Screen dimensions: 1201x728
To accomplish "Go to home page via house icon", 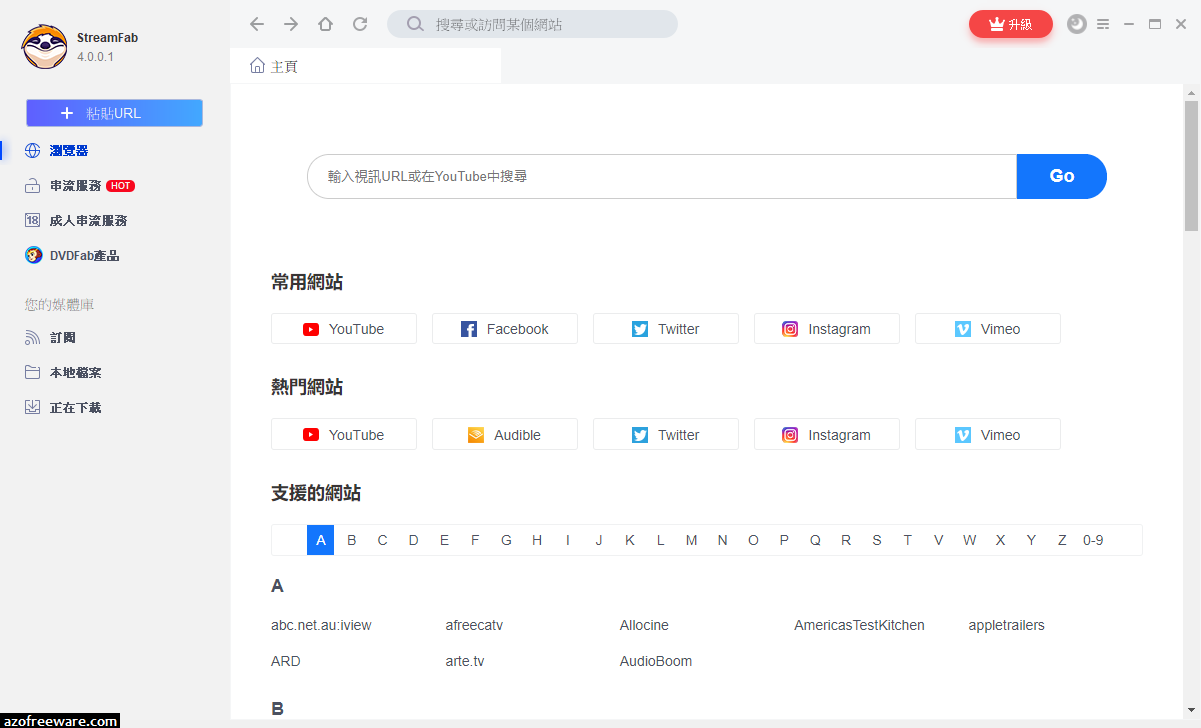I will click(324, 23).
